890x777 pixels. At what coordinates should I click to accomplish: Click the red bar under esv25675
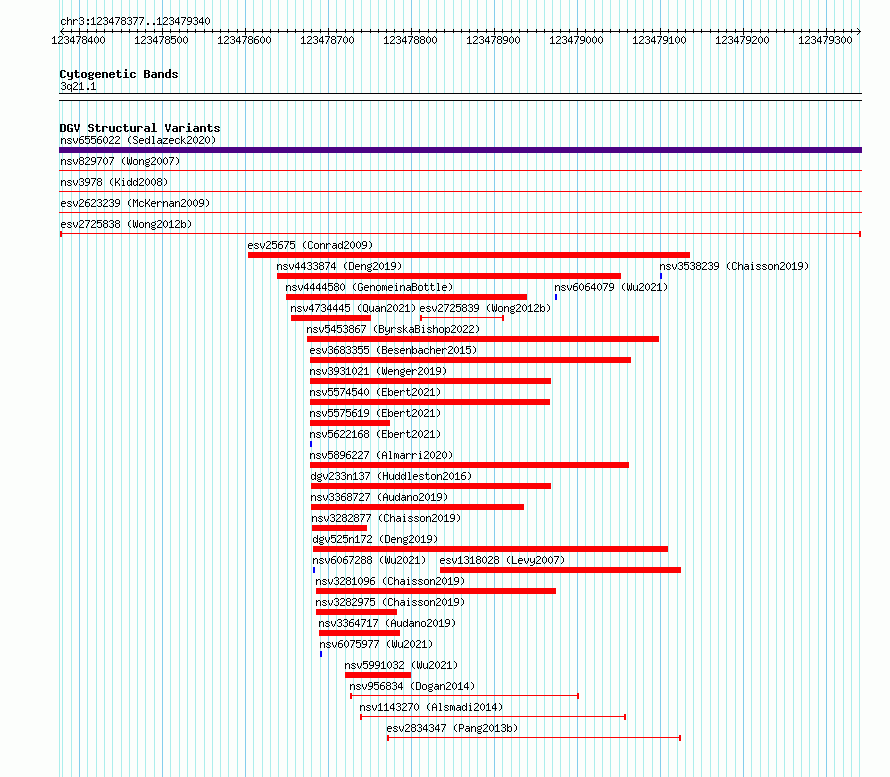click(469, 255)
